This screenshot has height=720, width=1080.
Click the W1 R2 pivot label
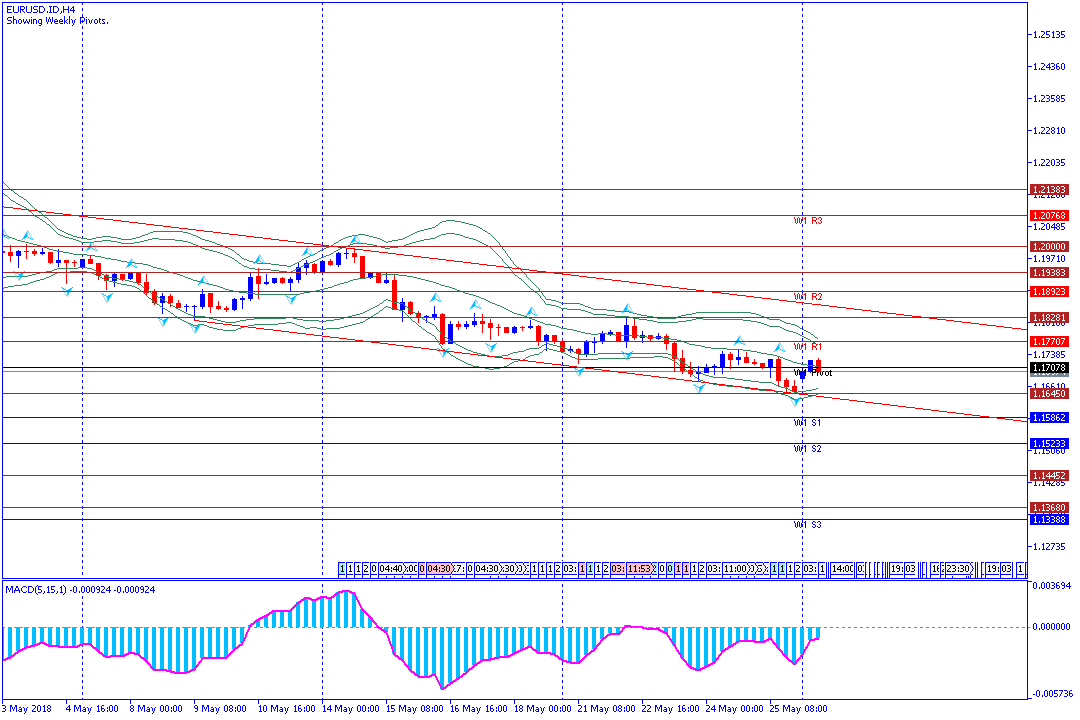coord(808,297)
